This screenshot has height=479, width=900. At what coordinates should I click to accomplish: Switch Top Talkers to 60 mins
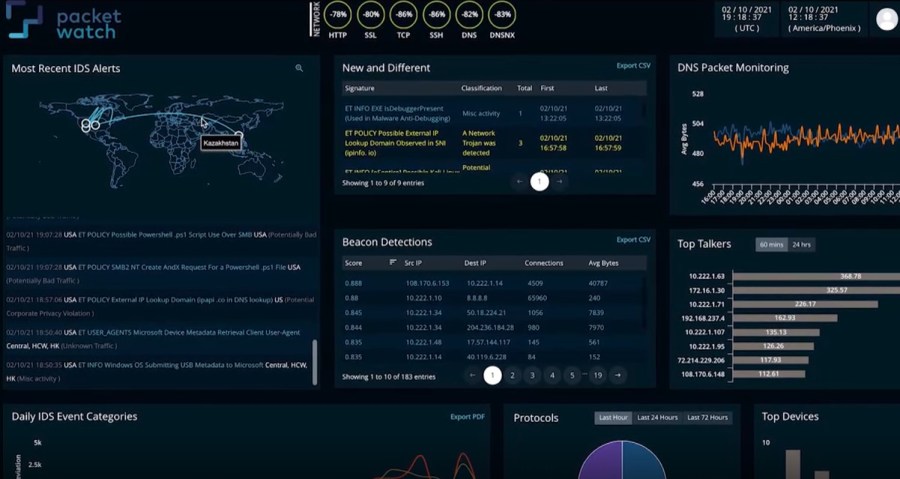pyautogui.click(x=771, y=244)
